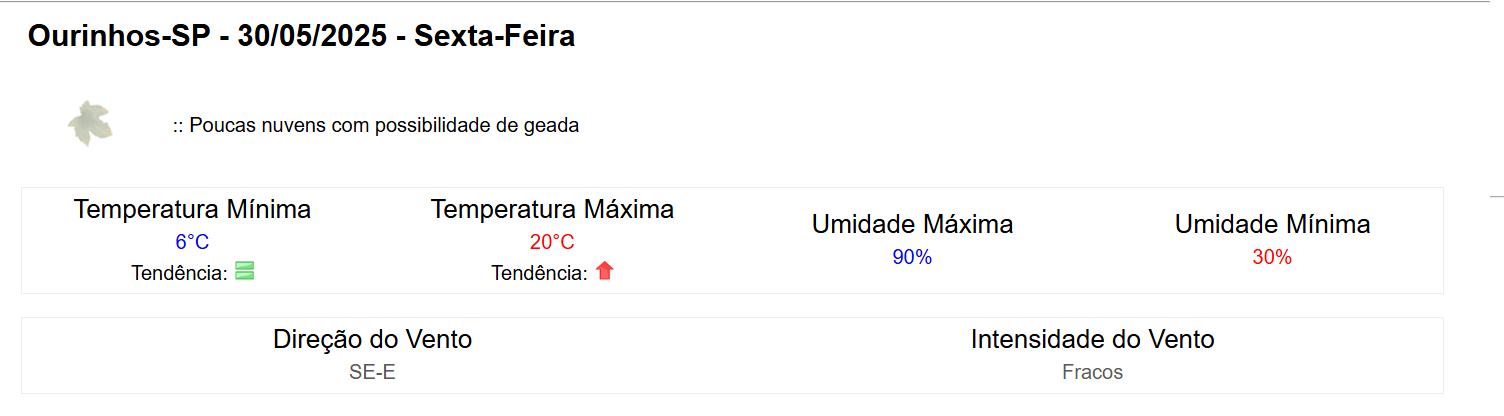Click Tendência label under minimum temperature
The image size is (1504, 416).
pos(179,273)
